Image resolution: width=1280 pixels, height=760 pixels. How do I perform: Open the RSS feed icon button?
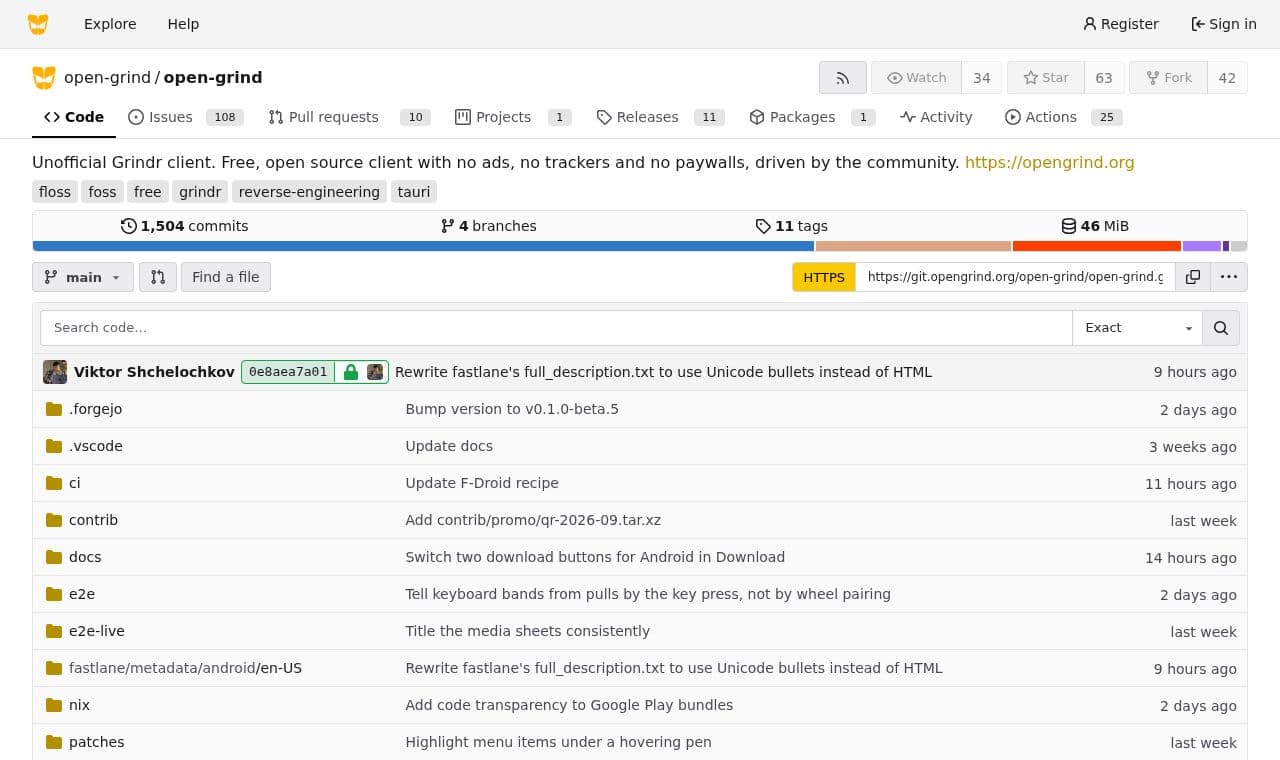[x=843, y=78]
